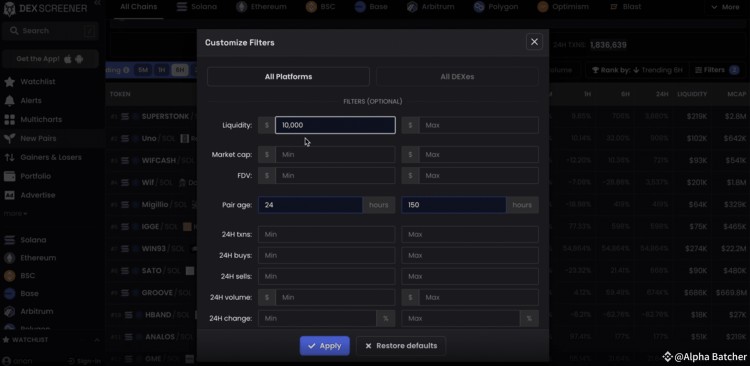Click the Sign-in link
Viewport: 750px width, 366px height.
(84, 361)
